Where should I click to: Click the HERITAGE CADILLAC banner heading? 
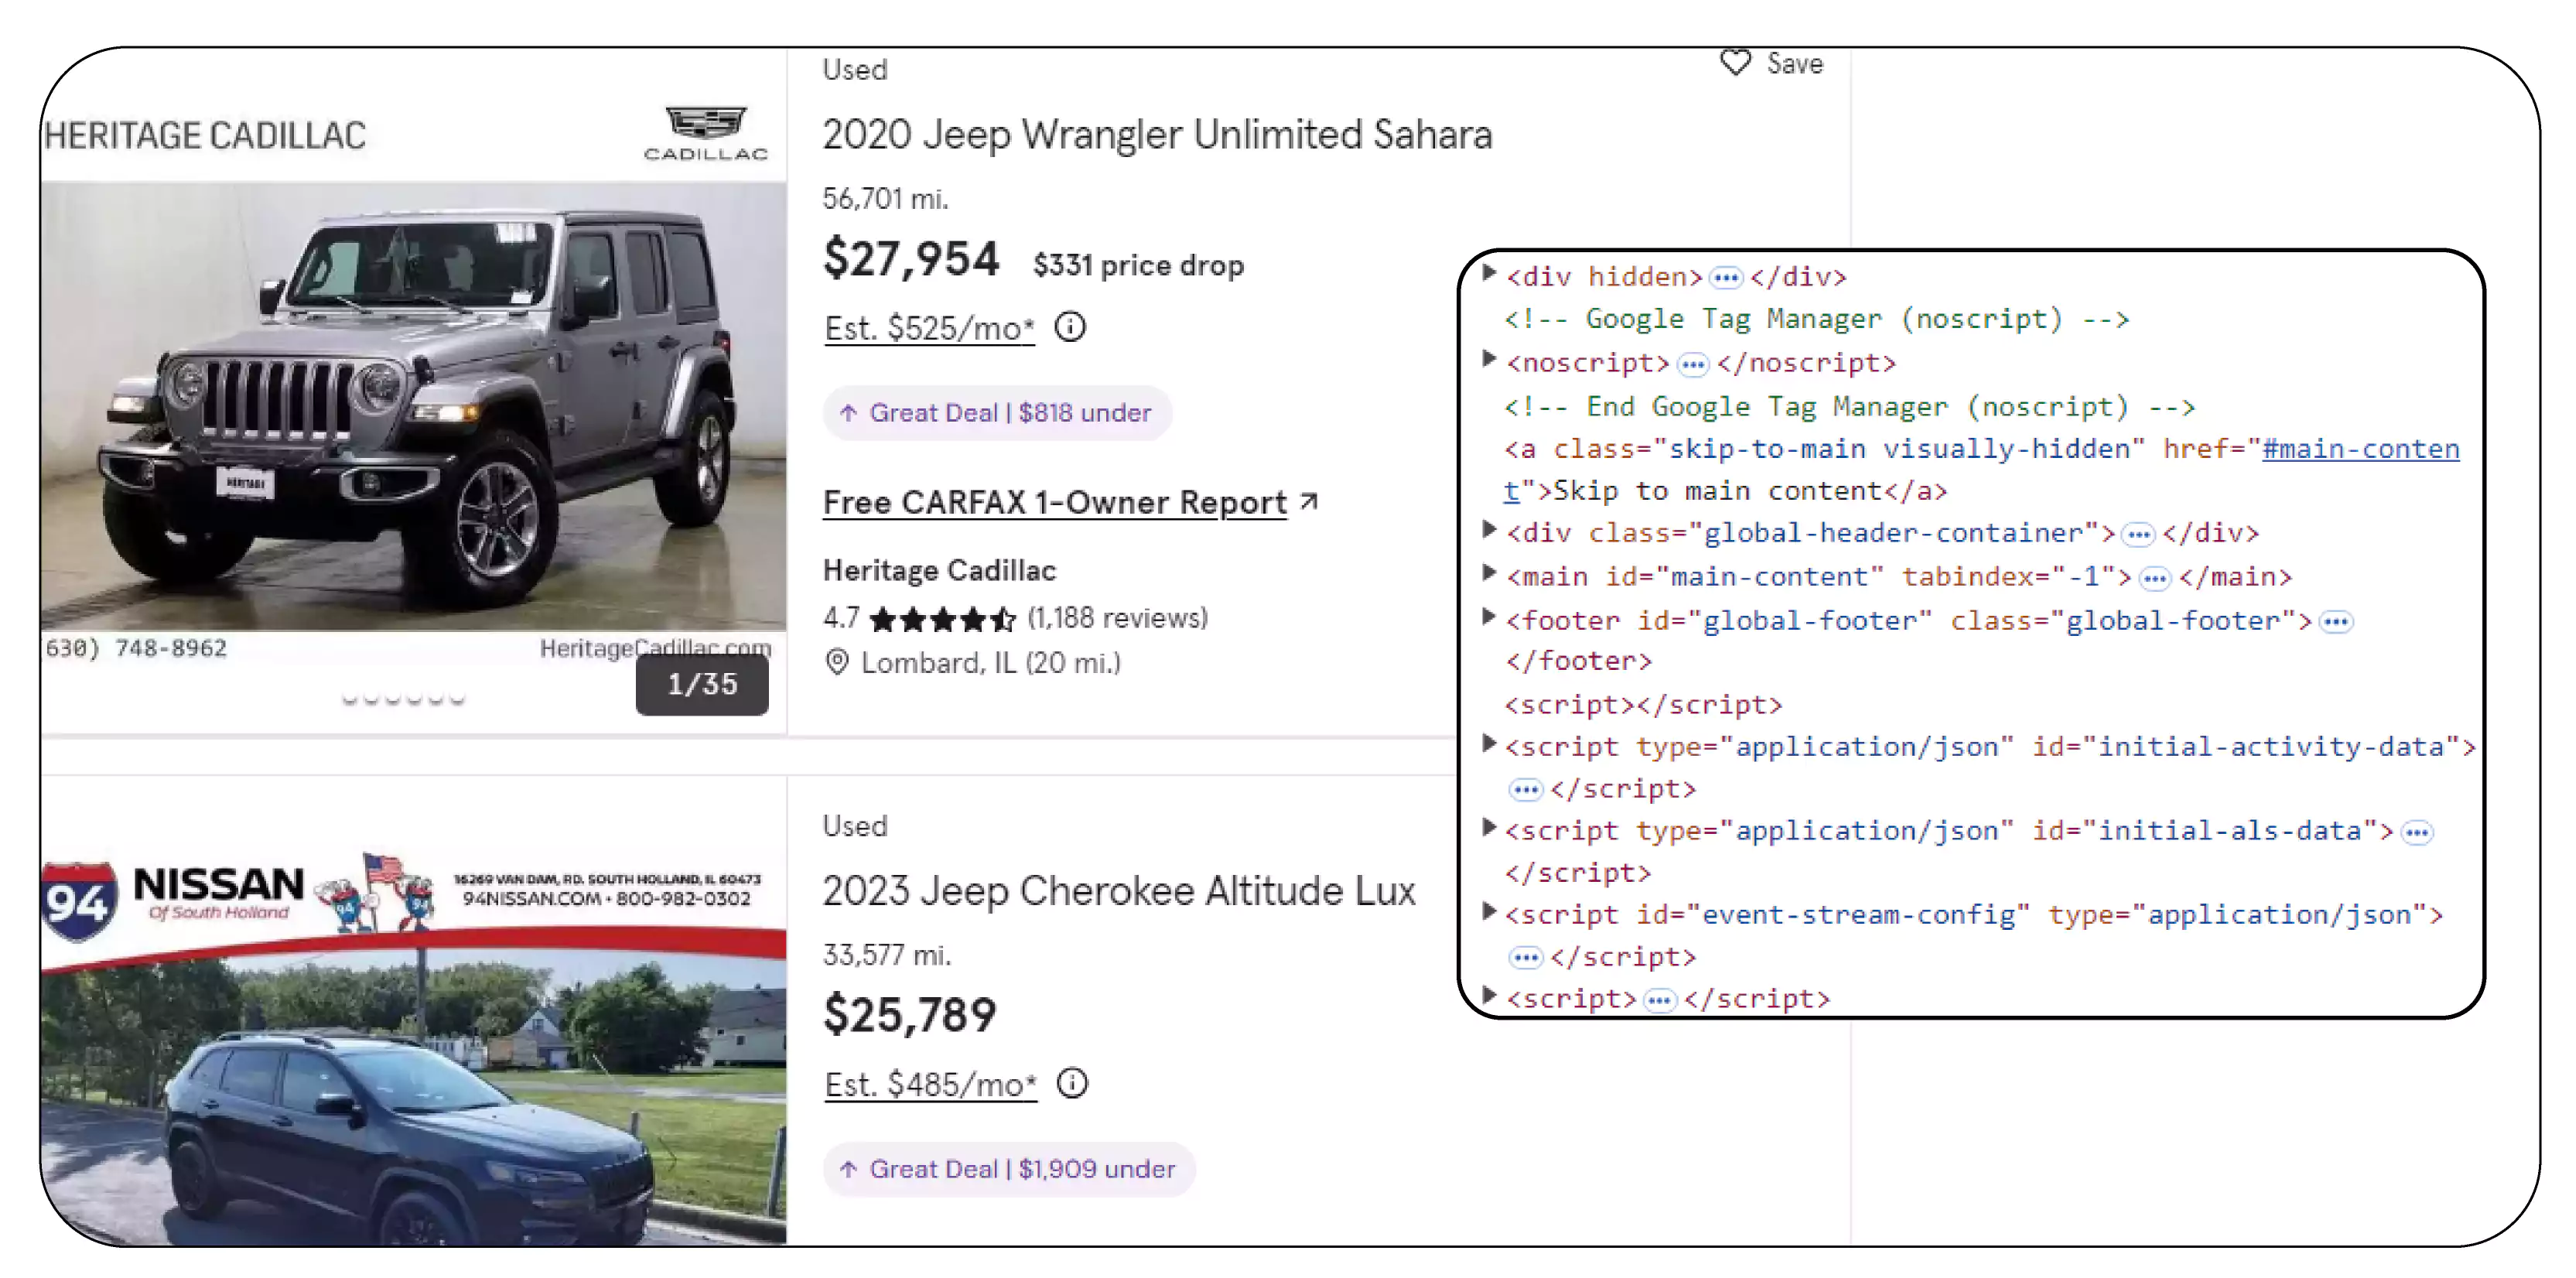(x=205, y=135)
